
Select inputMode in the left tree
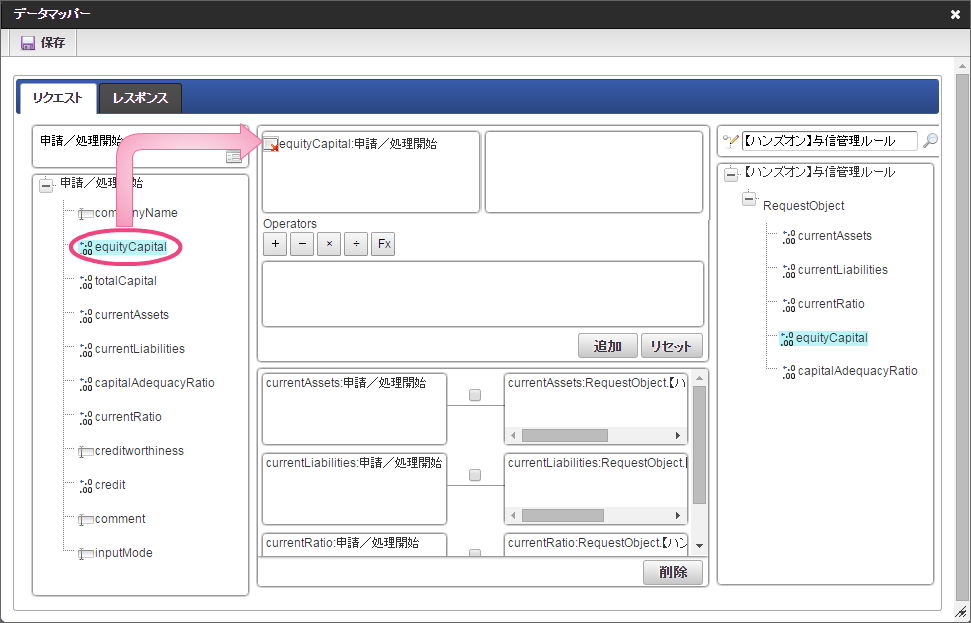coord(124,553)
